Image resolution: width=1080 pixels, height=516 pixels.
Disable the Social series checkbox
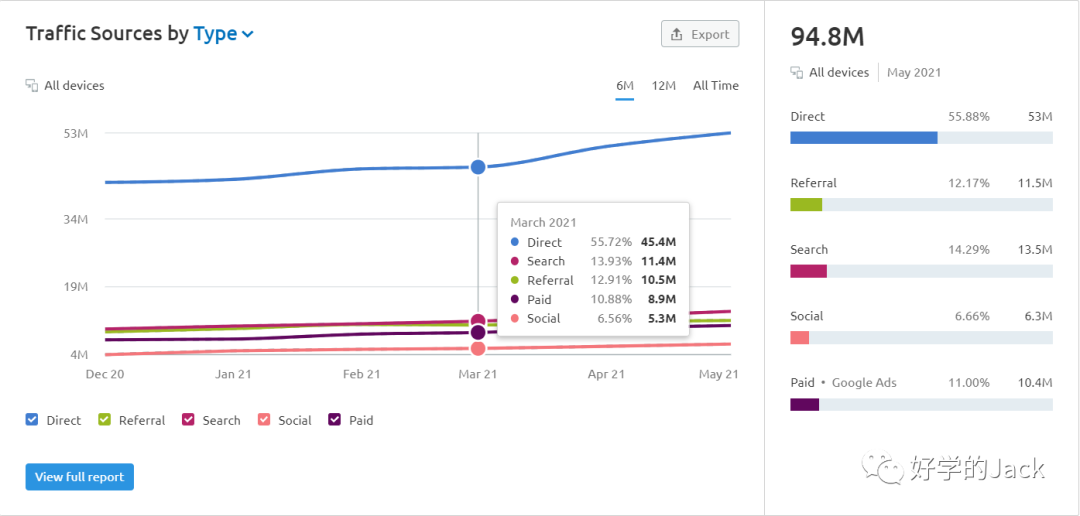264,420
